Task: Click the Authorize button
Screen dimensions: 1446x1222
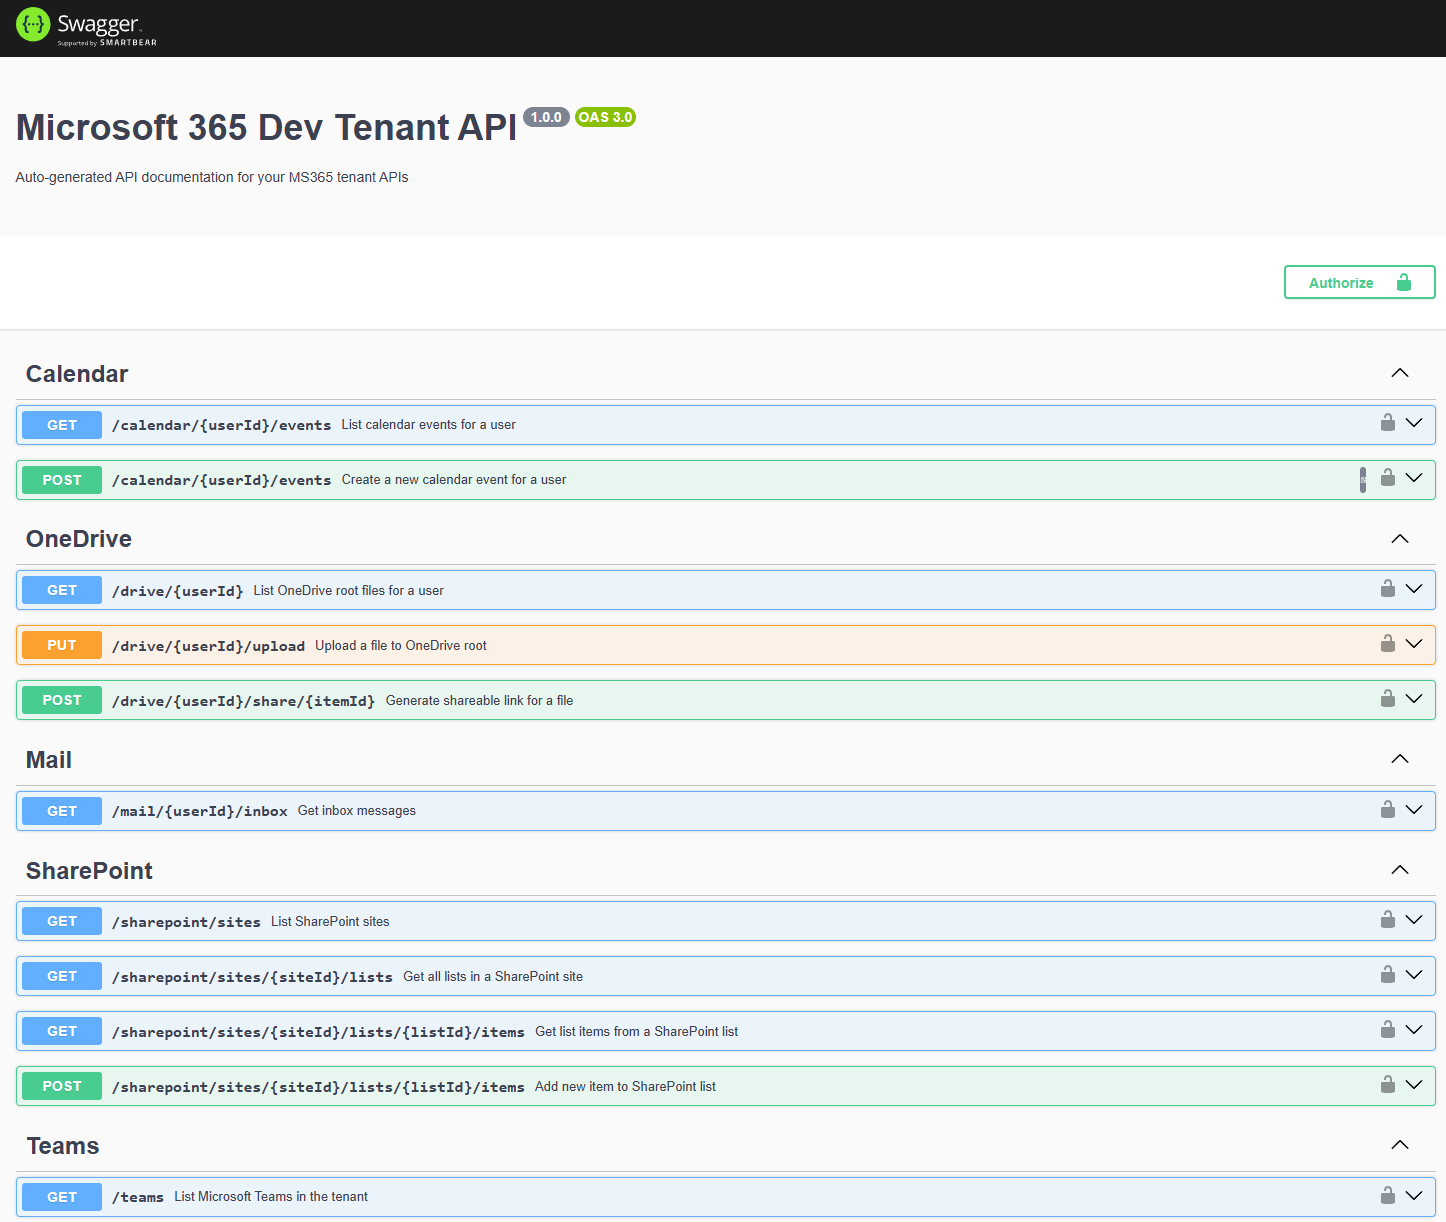Action: 1359,282
